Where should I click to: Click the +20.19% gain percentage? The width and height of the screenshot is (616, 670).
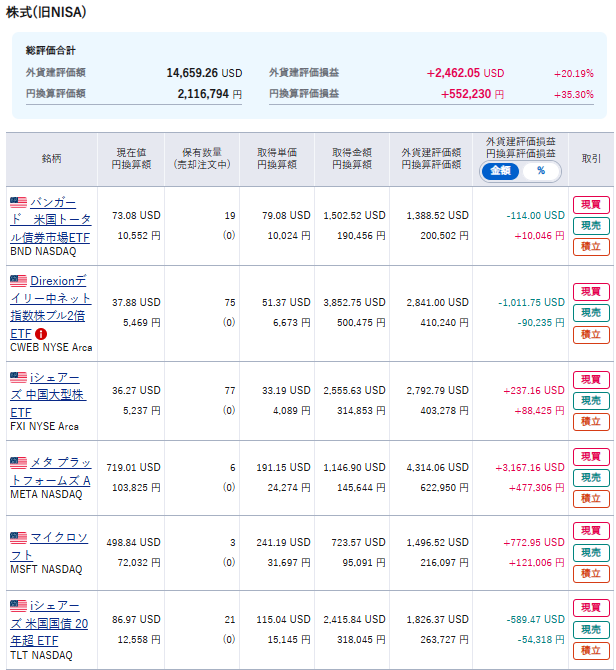coord(574,73)
